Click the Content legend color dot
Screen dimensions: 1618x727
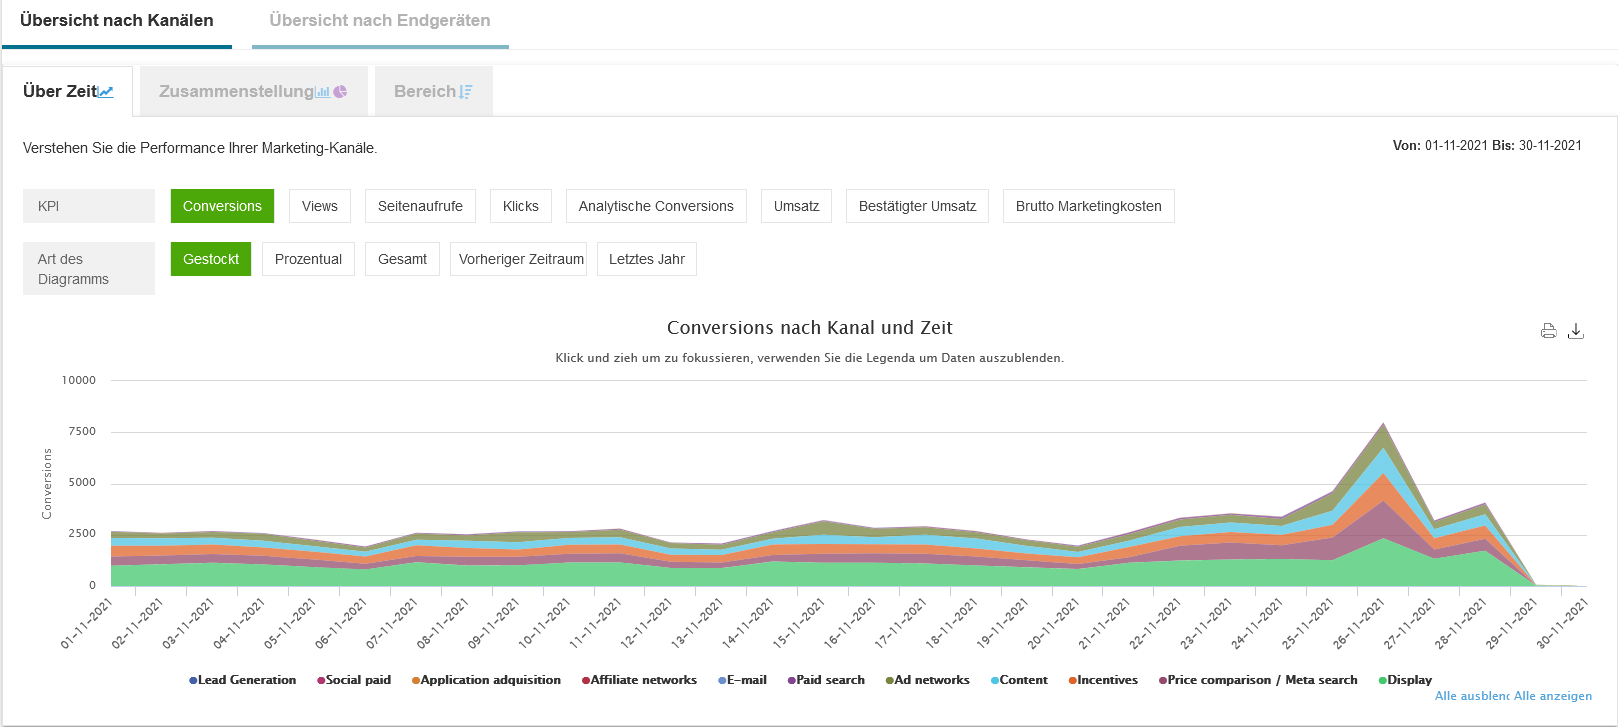coord(995,680)
